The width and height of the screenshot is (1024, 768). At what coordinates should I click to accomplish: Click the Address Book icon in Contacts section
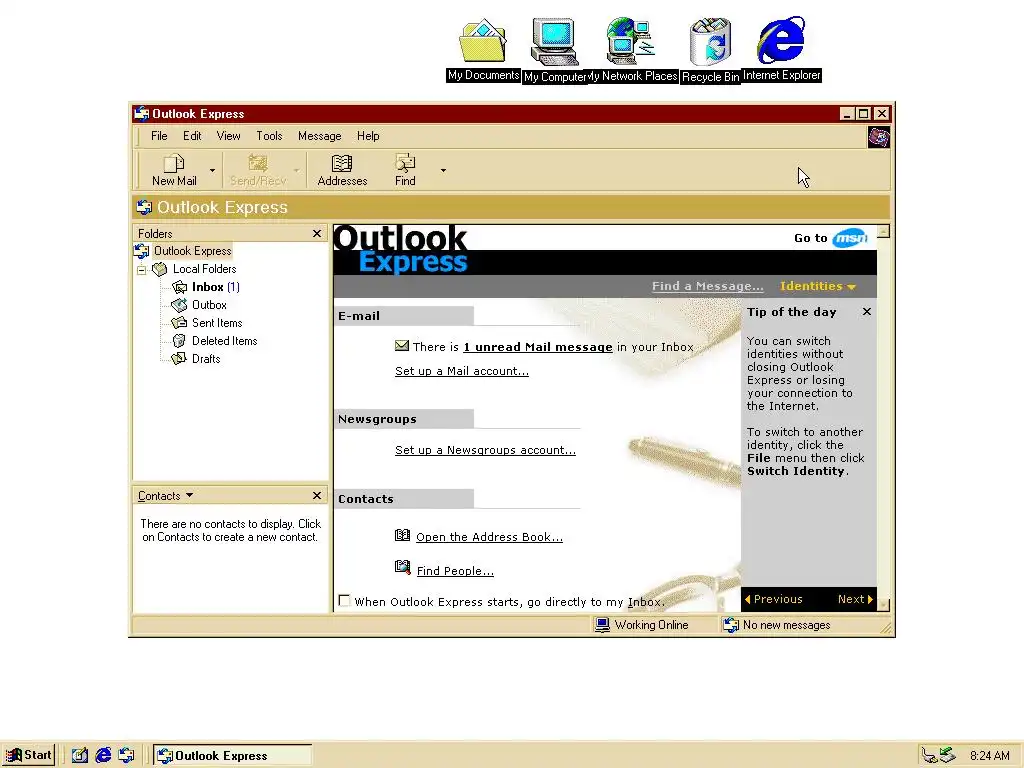(x=402, y=536)
